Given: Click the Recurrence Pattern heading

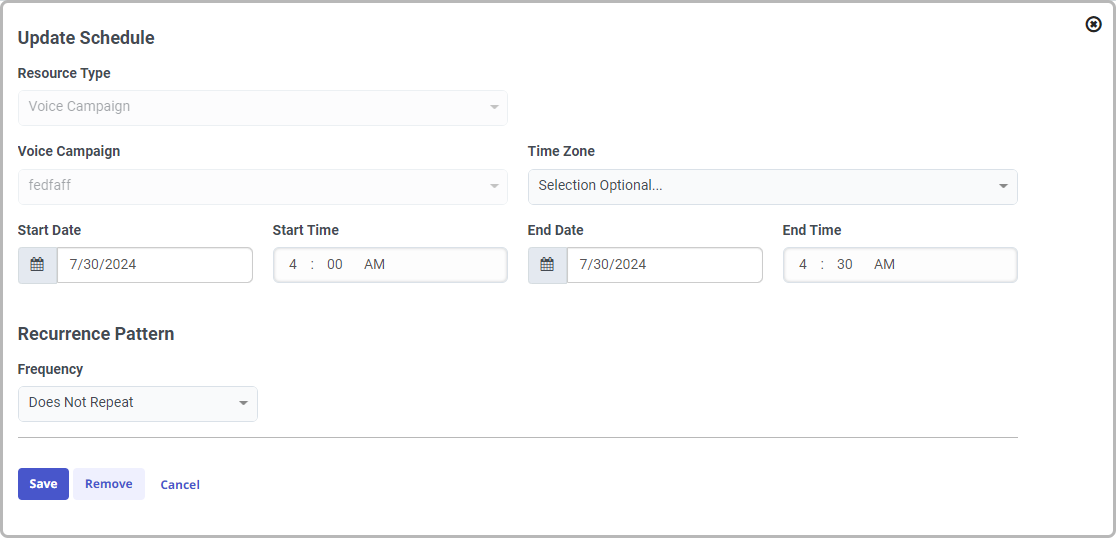Looking at the screenshot, I should 96,334.
